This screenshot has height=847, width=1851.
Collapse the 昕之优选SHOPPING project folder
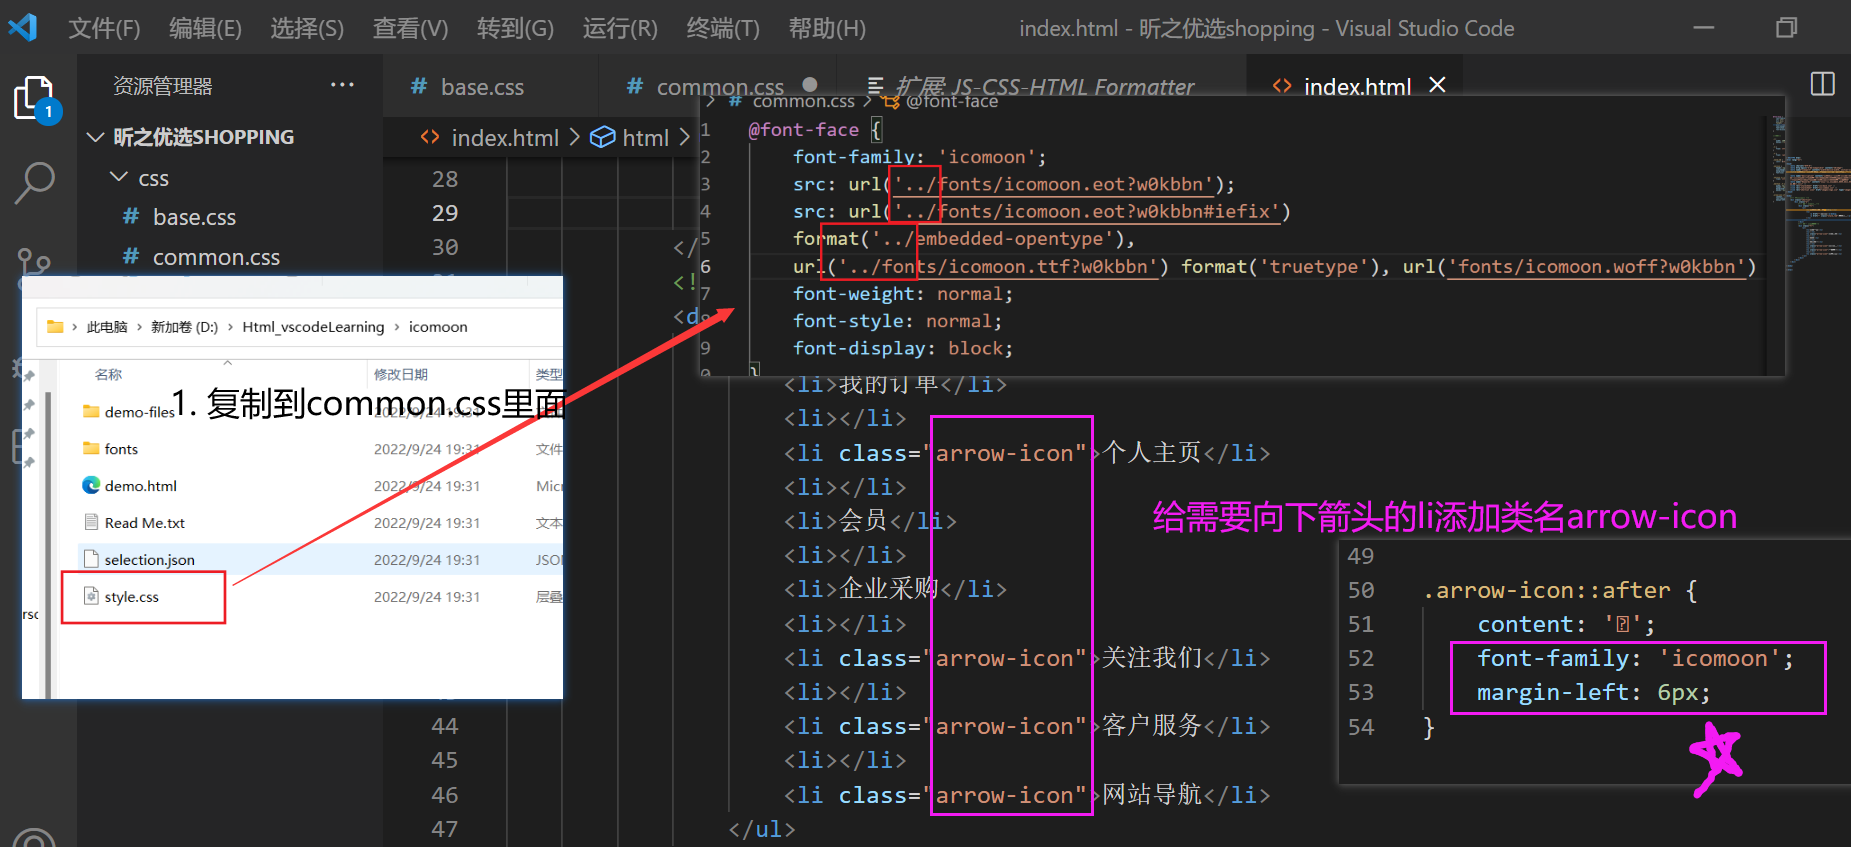point(96,137)
